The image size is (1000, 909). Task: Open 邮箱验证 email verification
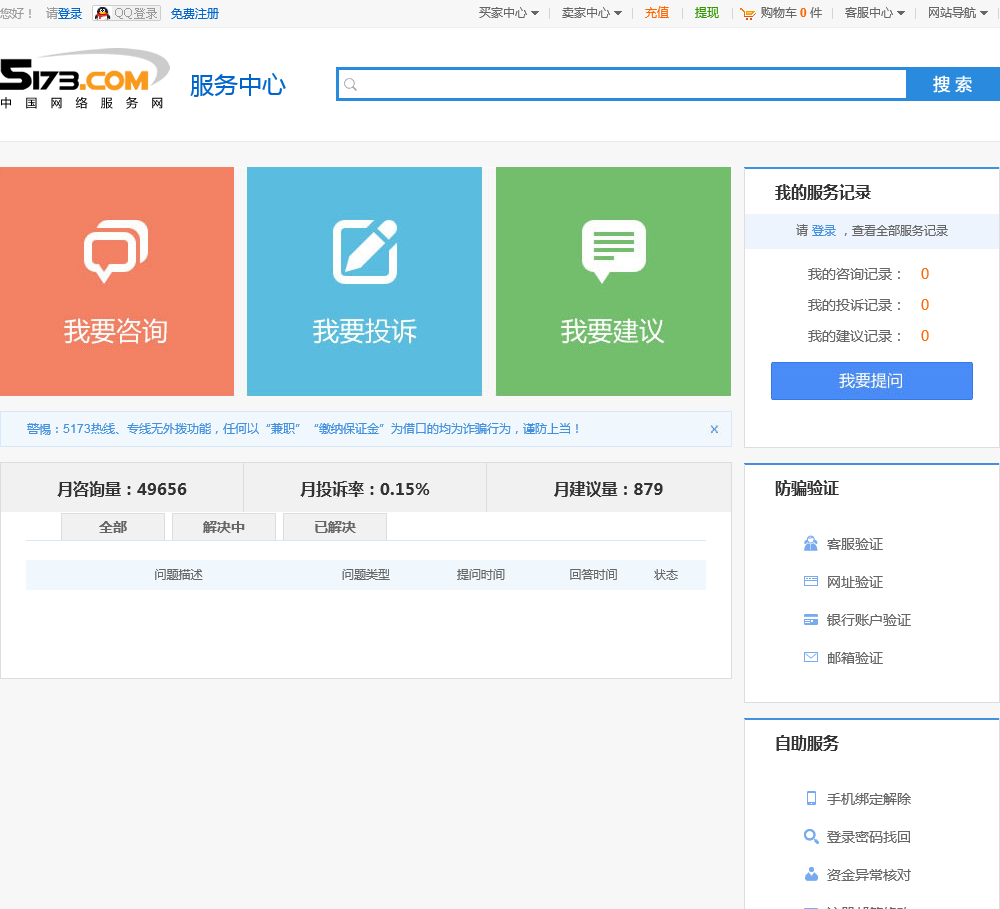point(854,658)
